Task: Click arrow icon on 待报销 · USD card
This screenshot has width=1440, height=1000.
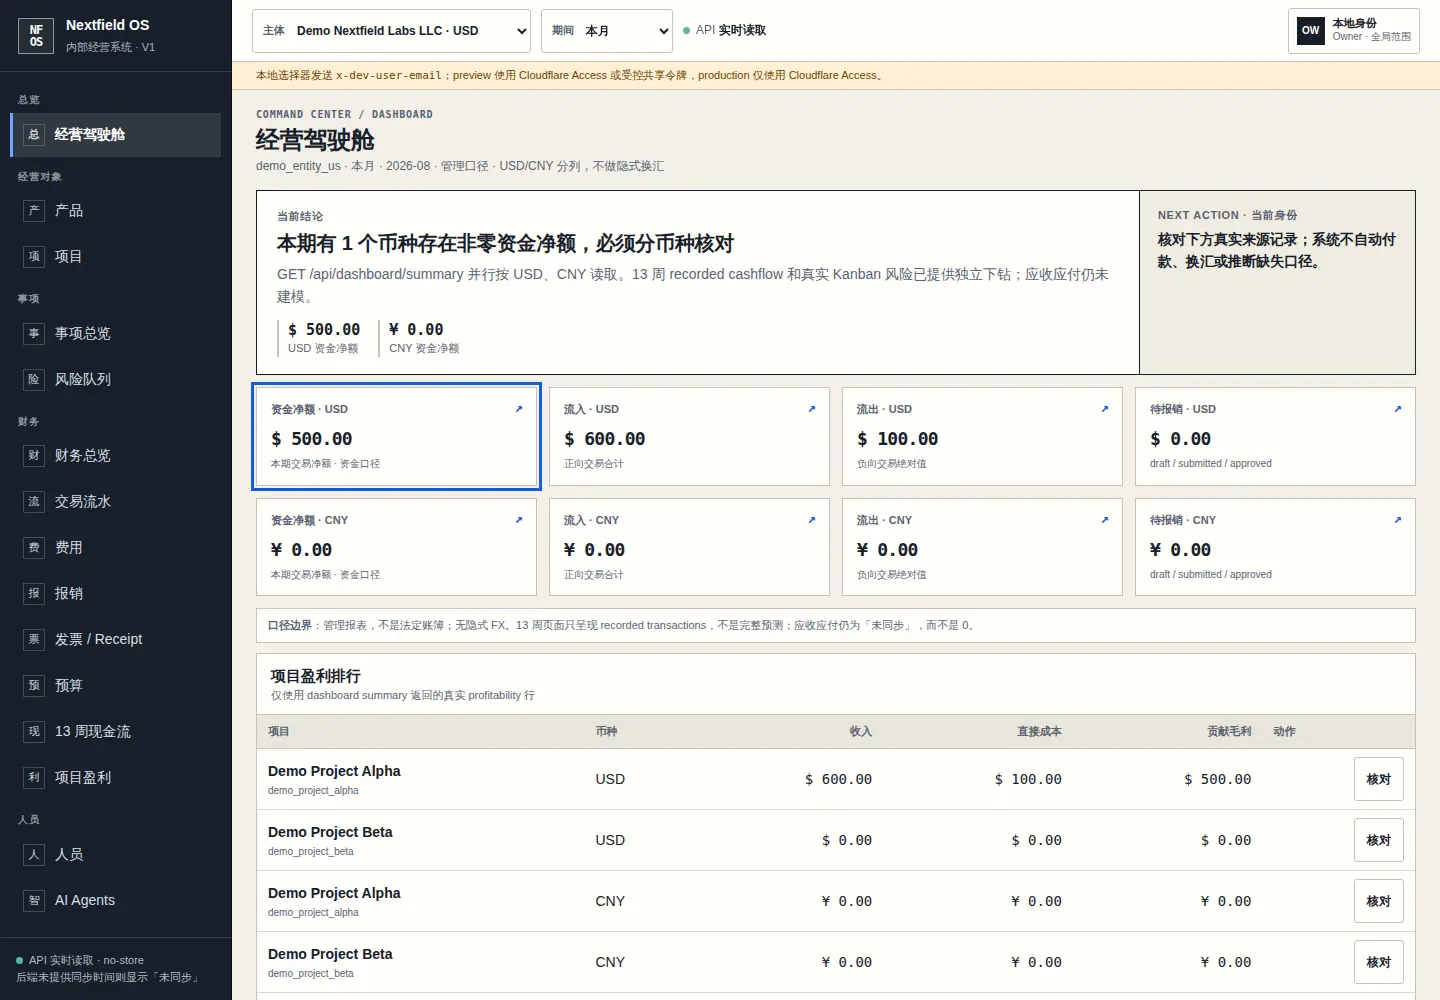Action: pos(1398,409)
